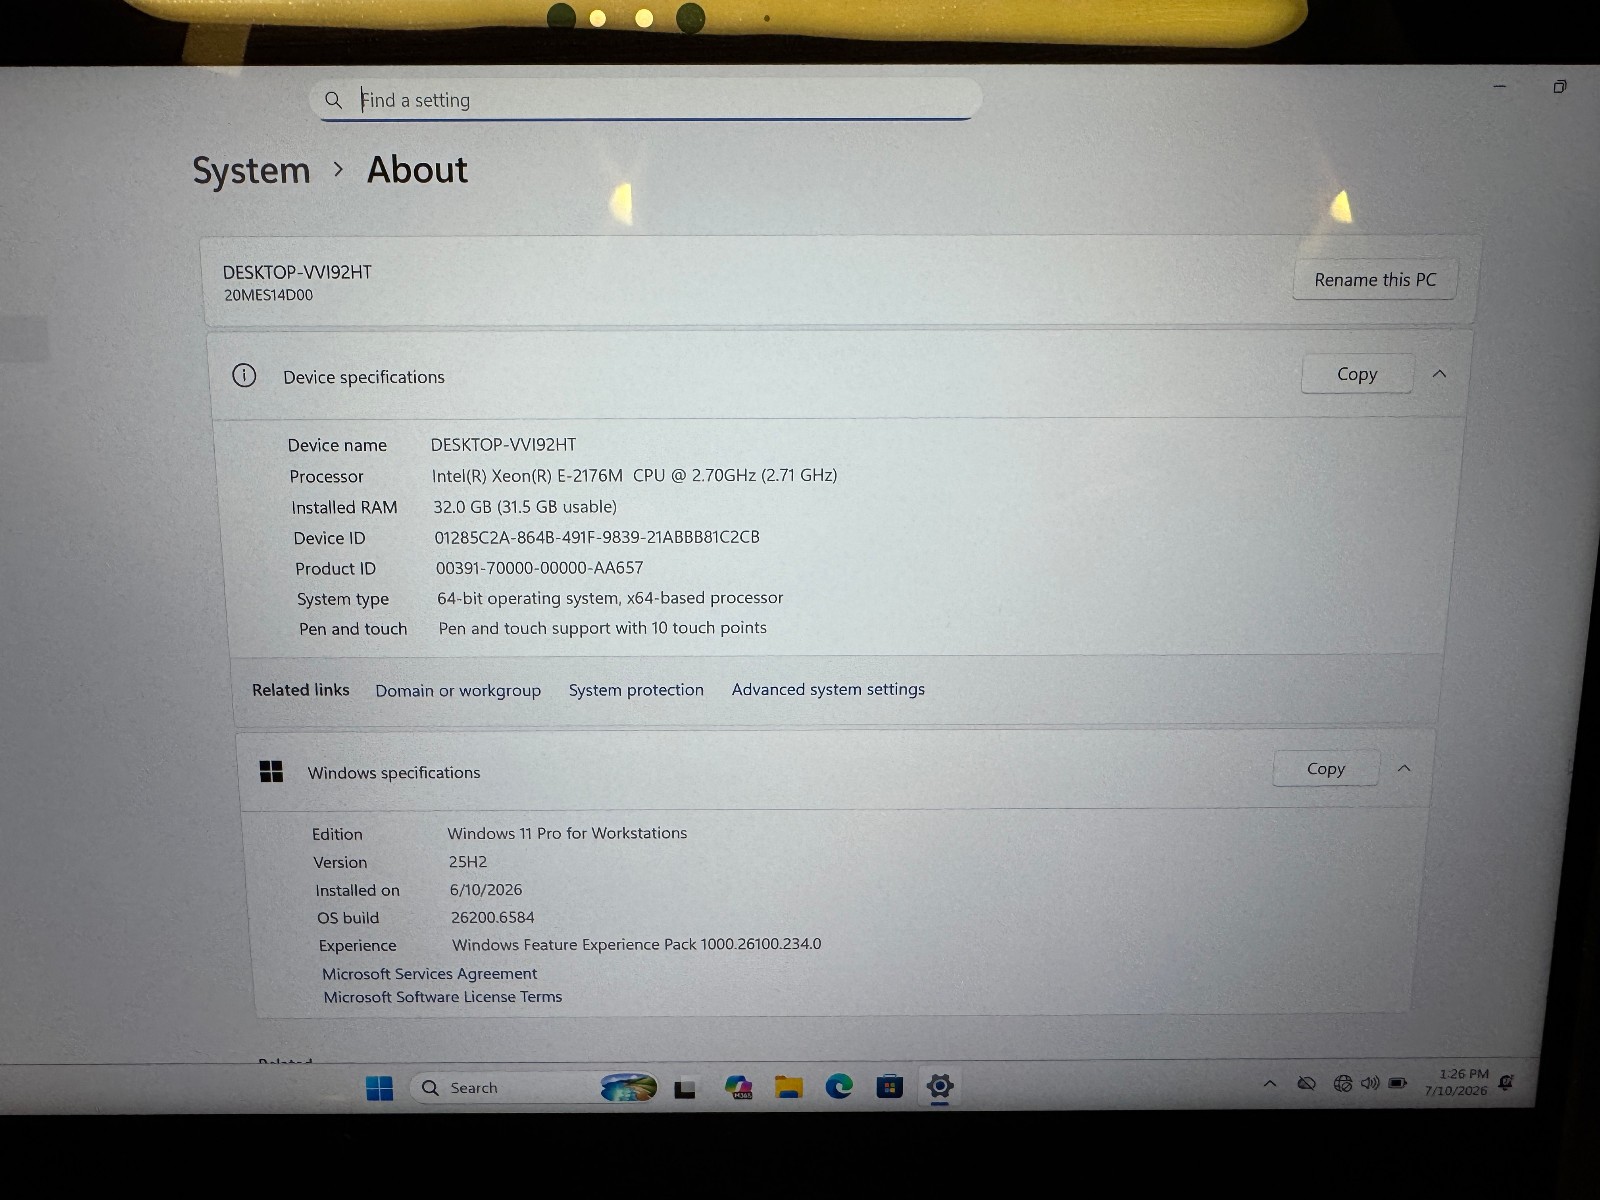
Task: Collapse the Windows specifications section
Action: click(x=1404, y=768)
